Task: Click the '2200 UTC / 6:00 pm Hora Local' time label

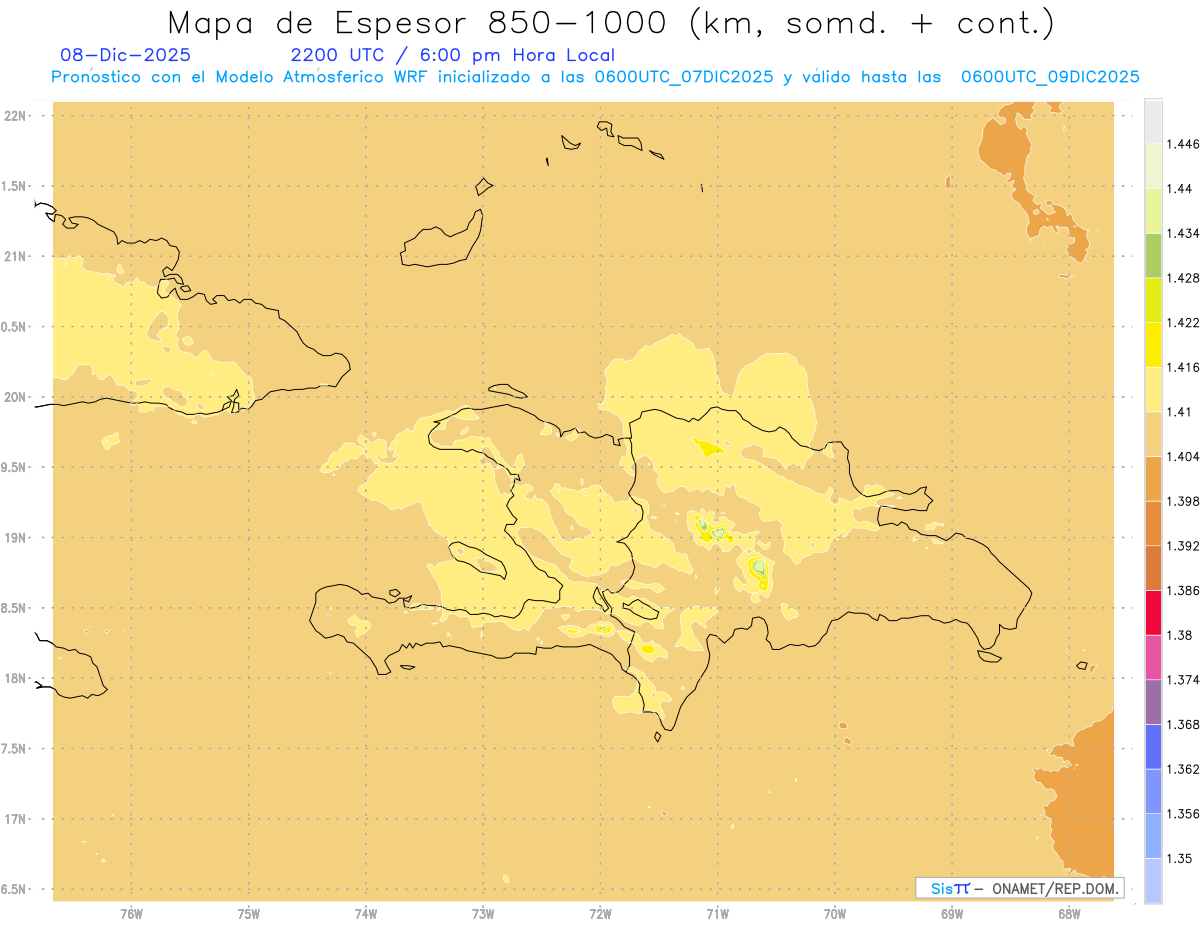Action: pyautogui.click(x=452, y=56)
